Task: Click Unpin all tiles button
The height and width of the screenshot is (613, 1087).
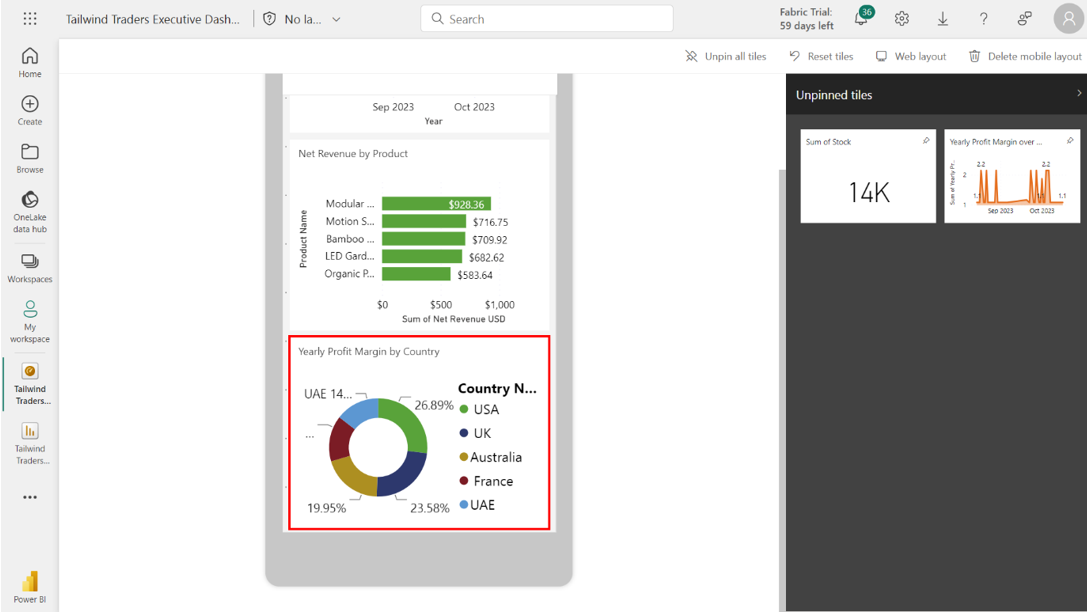Action: pyautogui.click(x=726, y=56)
